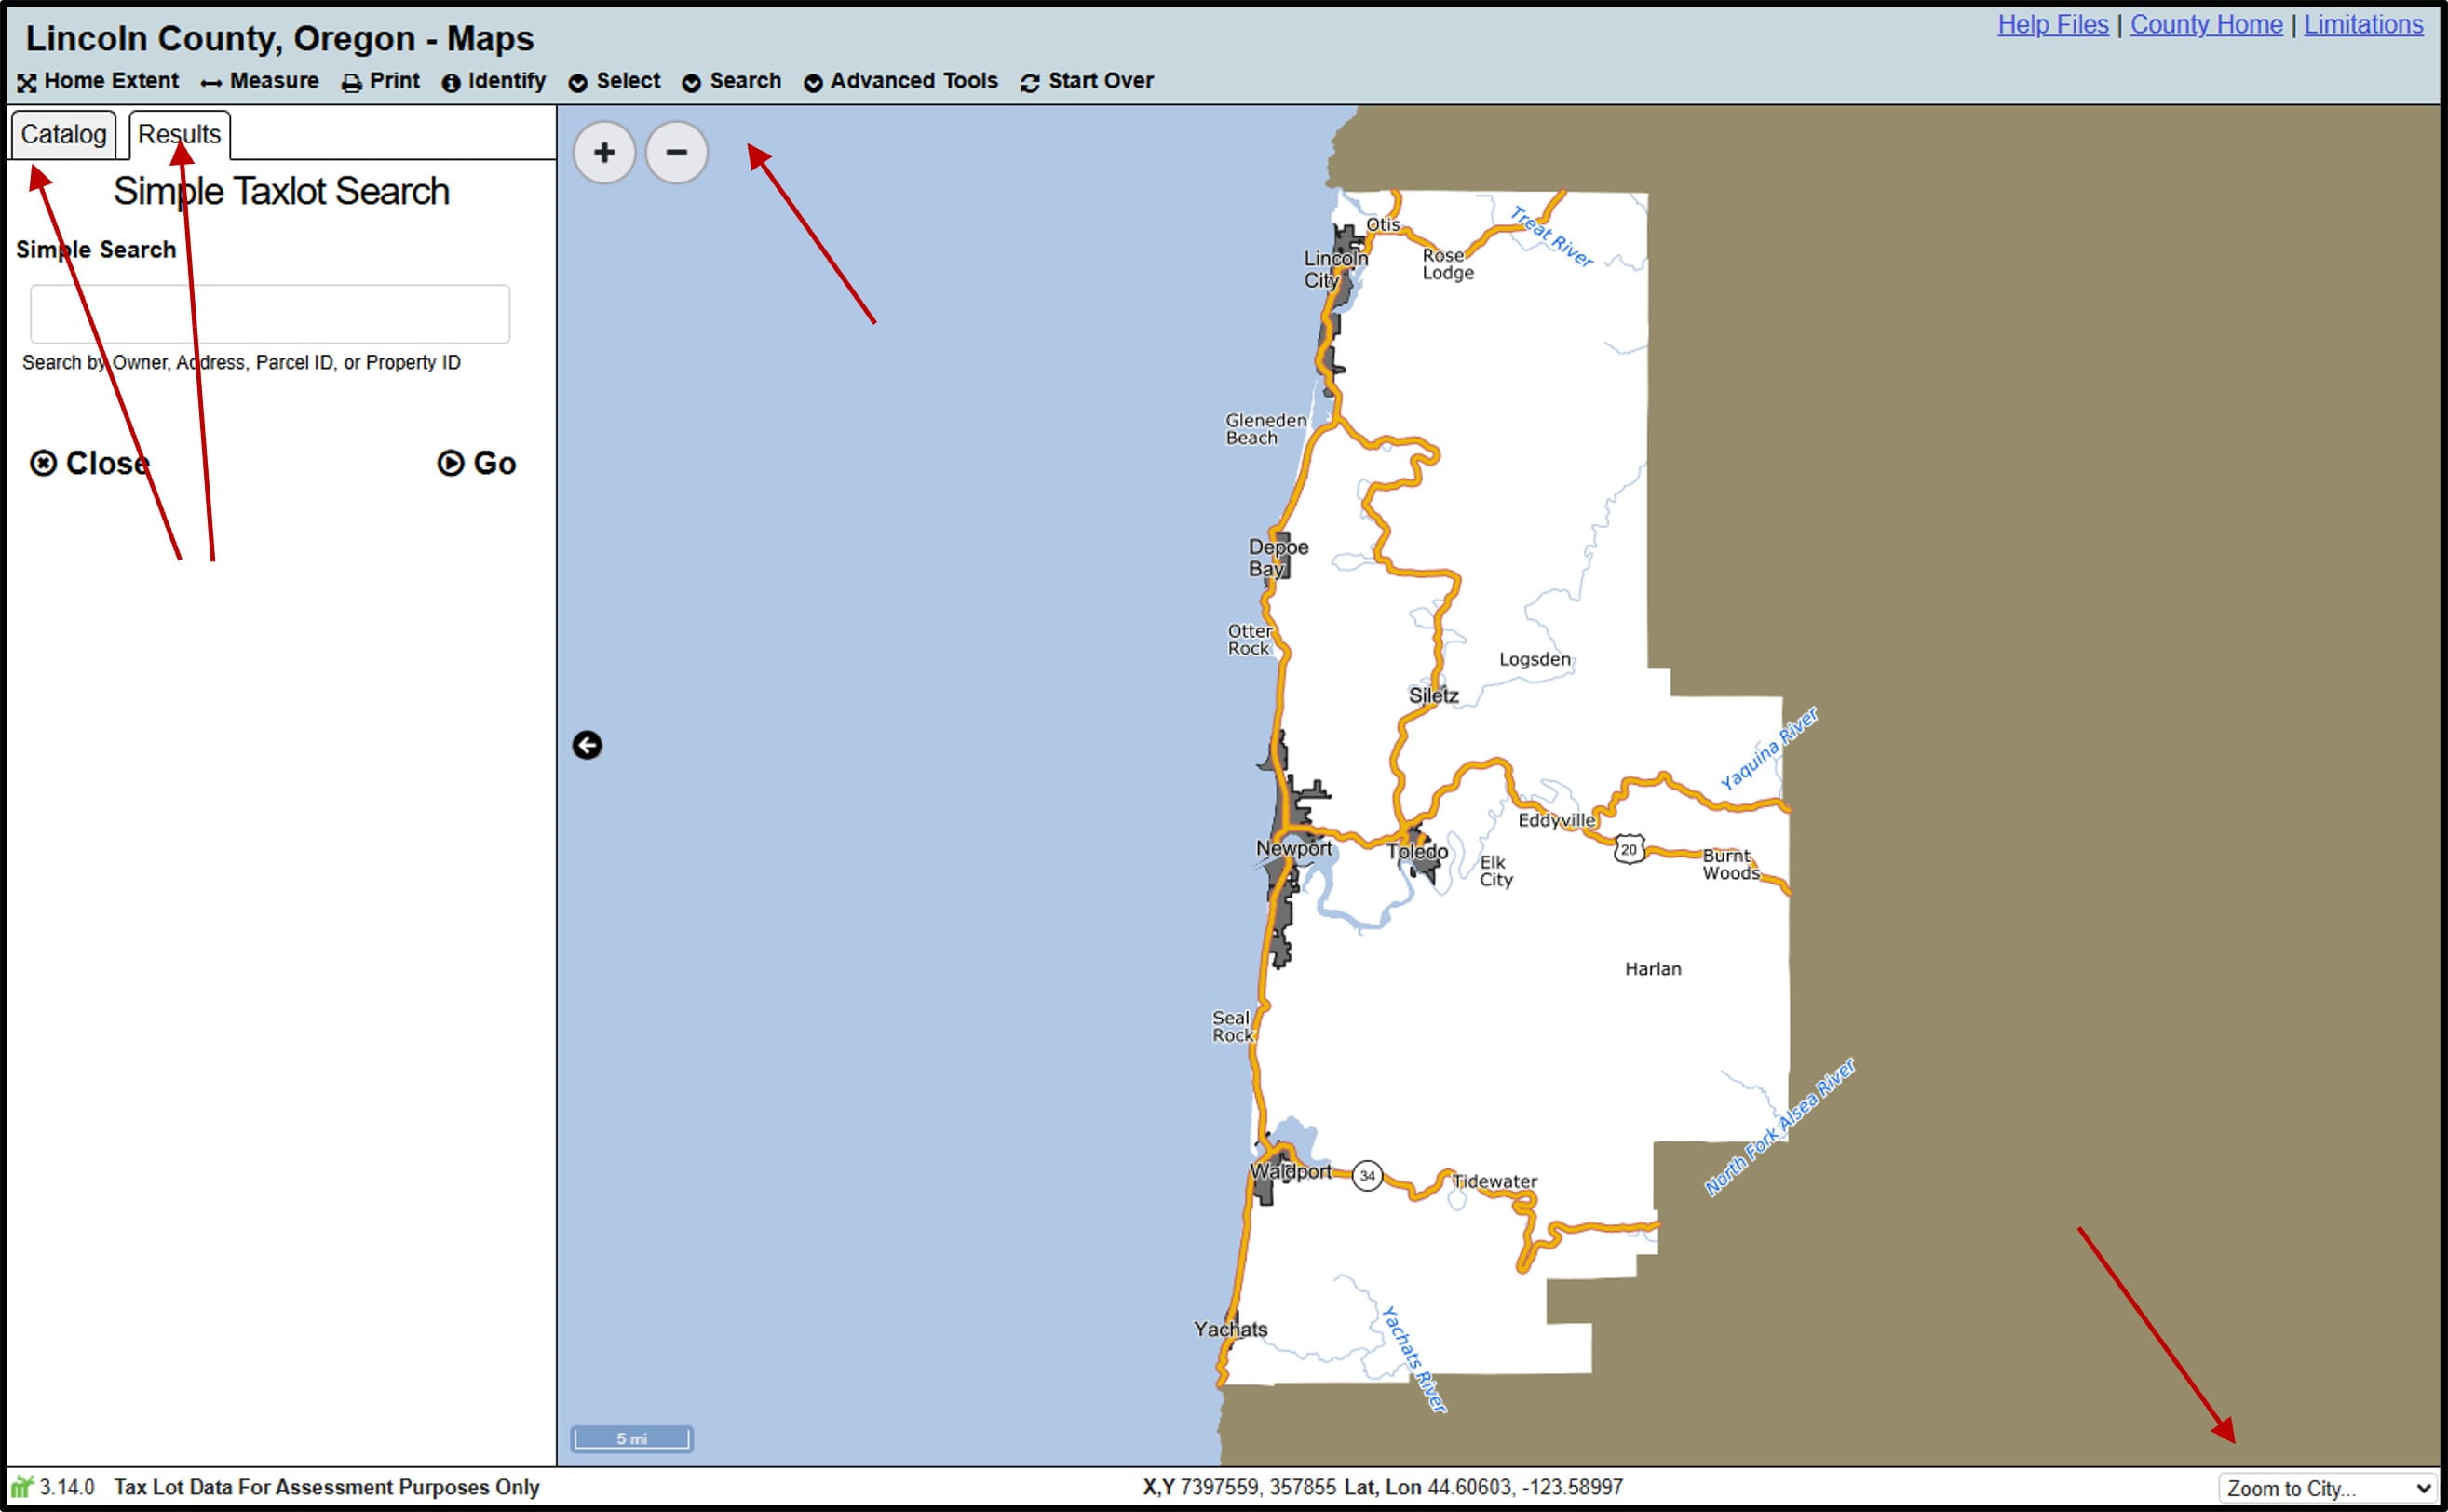Click the Treat River label
2448x1512 pixels.
1551,236
